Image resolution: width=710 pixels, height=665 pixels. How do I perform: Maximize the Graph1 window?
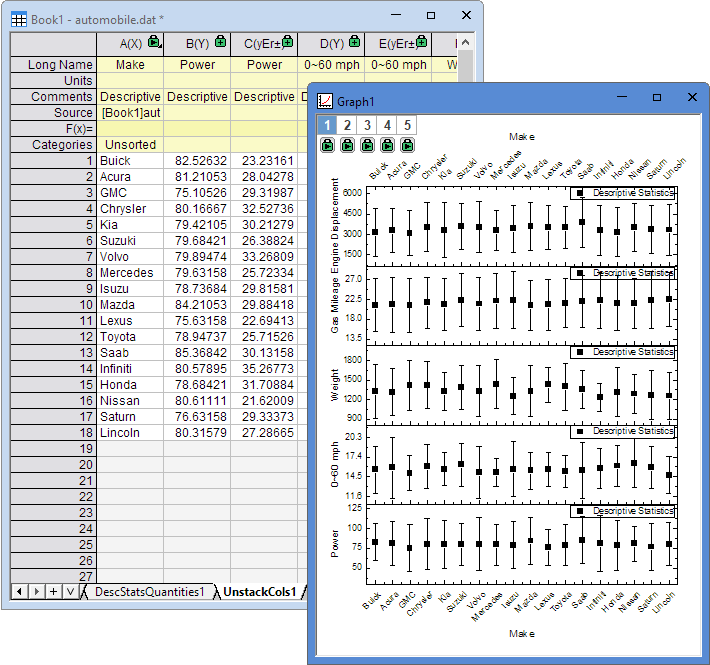[x=657, y=97]
